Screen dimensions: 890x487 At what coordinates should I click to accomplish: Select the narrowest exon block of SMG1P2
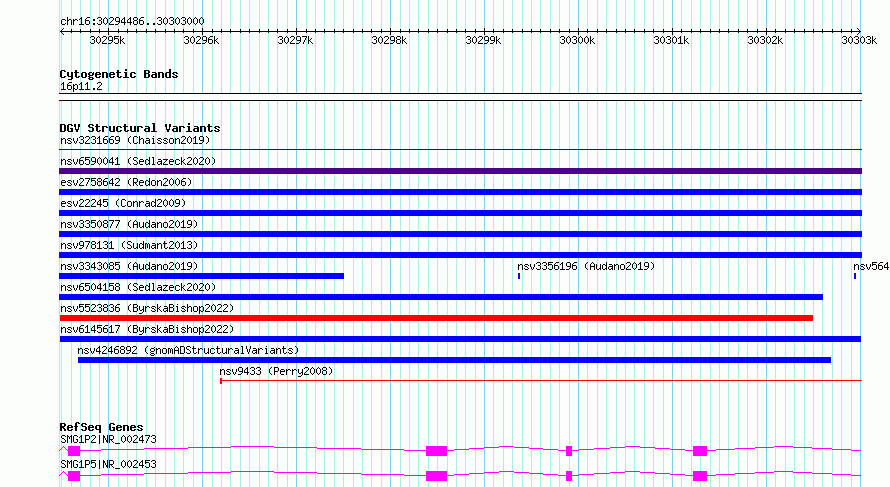point(569,451)
